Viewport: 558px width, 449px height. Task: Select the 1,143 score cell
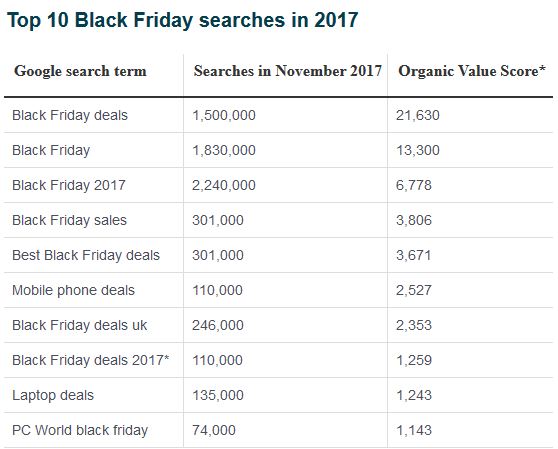414,430
